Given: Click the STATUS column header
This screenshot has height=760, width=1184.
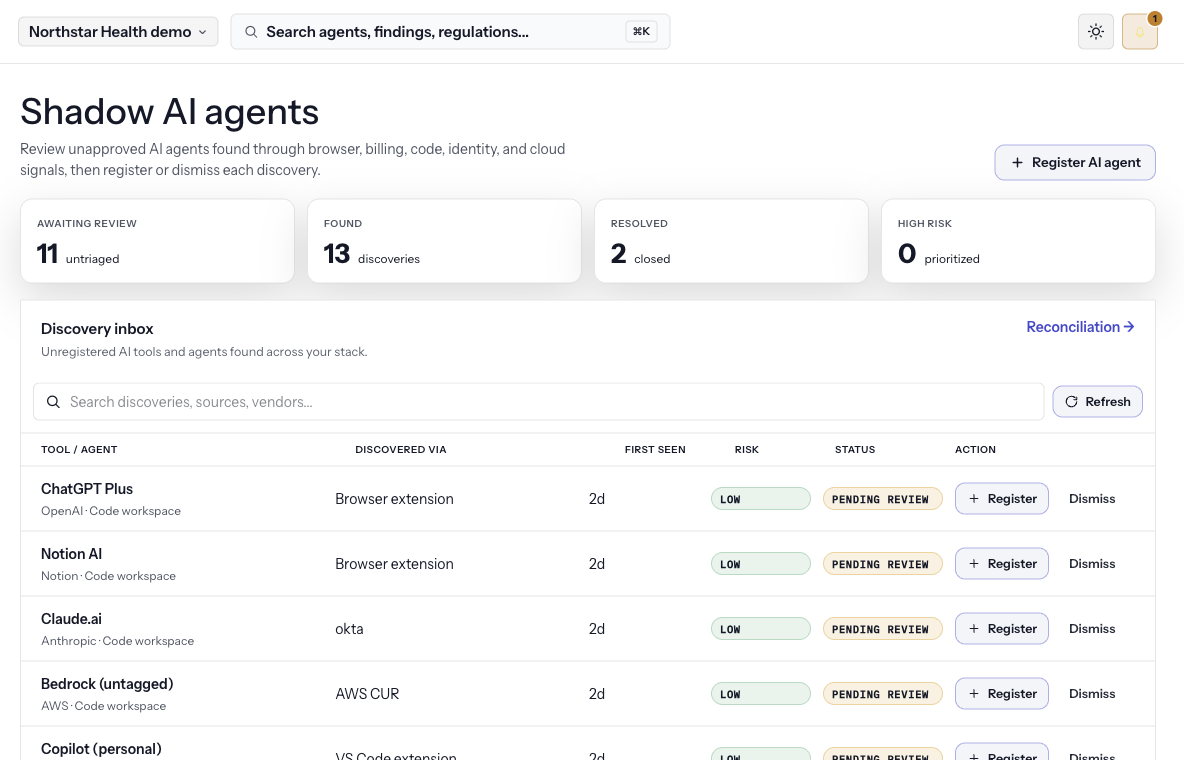Looking at the screenshot, I should tap(855, 450).
